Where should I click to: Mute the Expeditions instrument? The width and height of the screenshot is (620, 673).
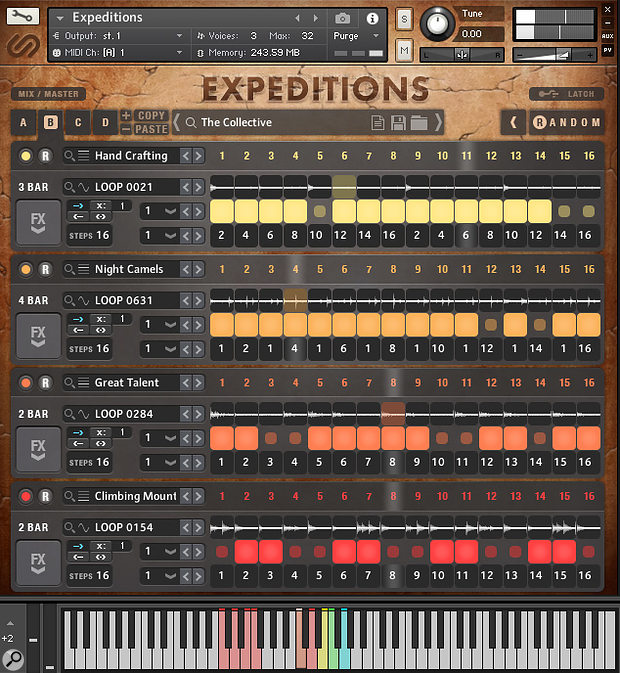click(x=404, y=51)
